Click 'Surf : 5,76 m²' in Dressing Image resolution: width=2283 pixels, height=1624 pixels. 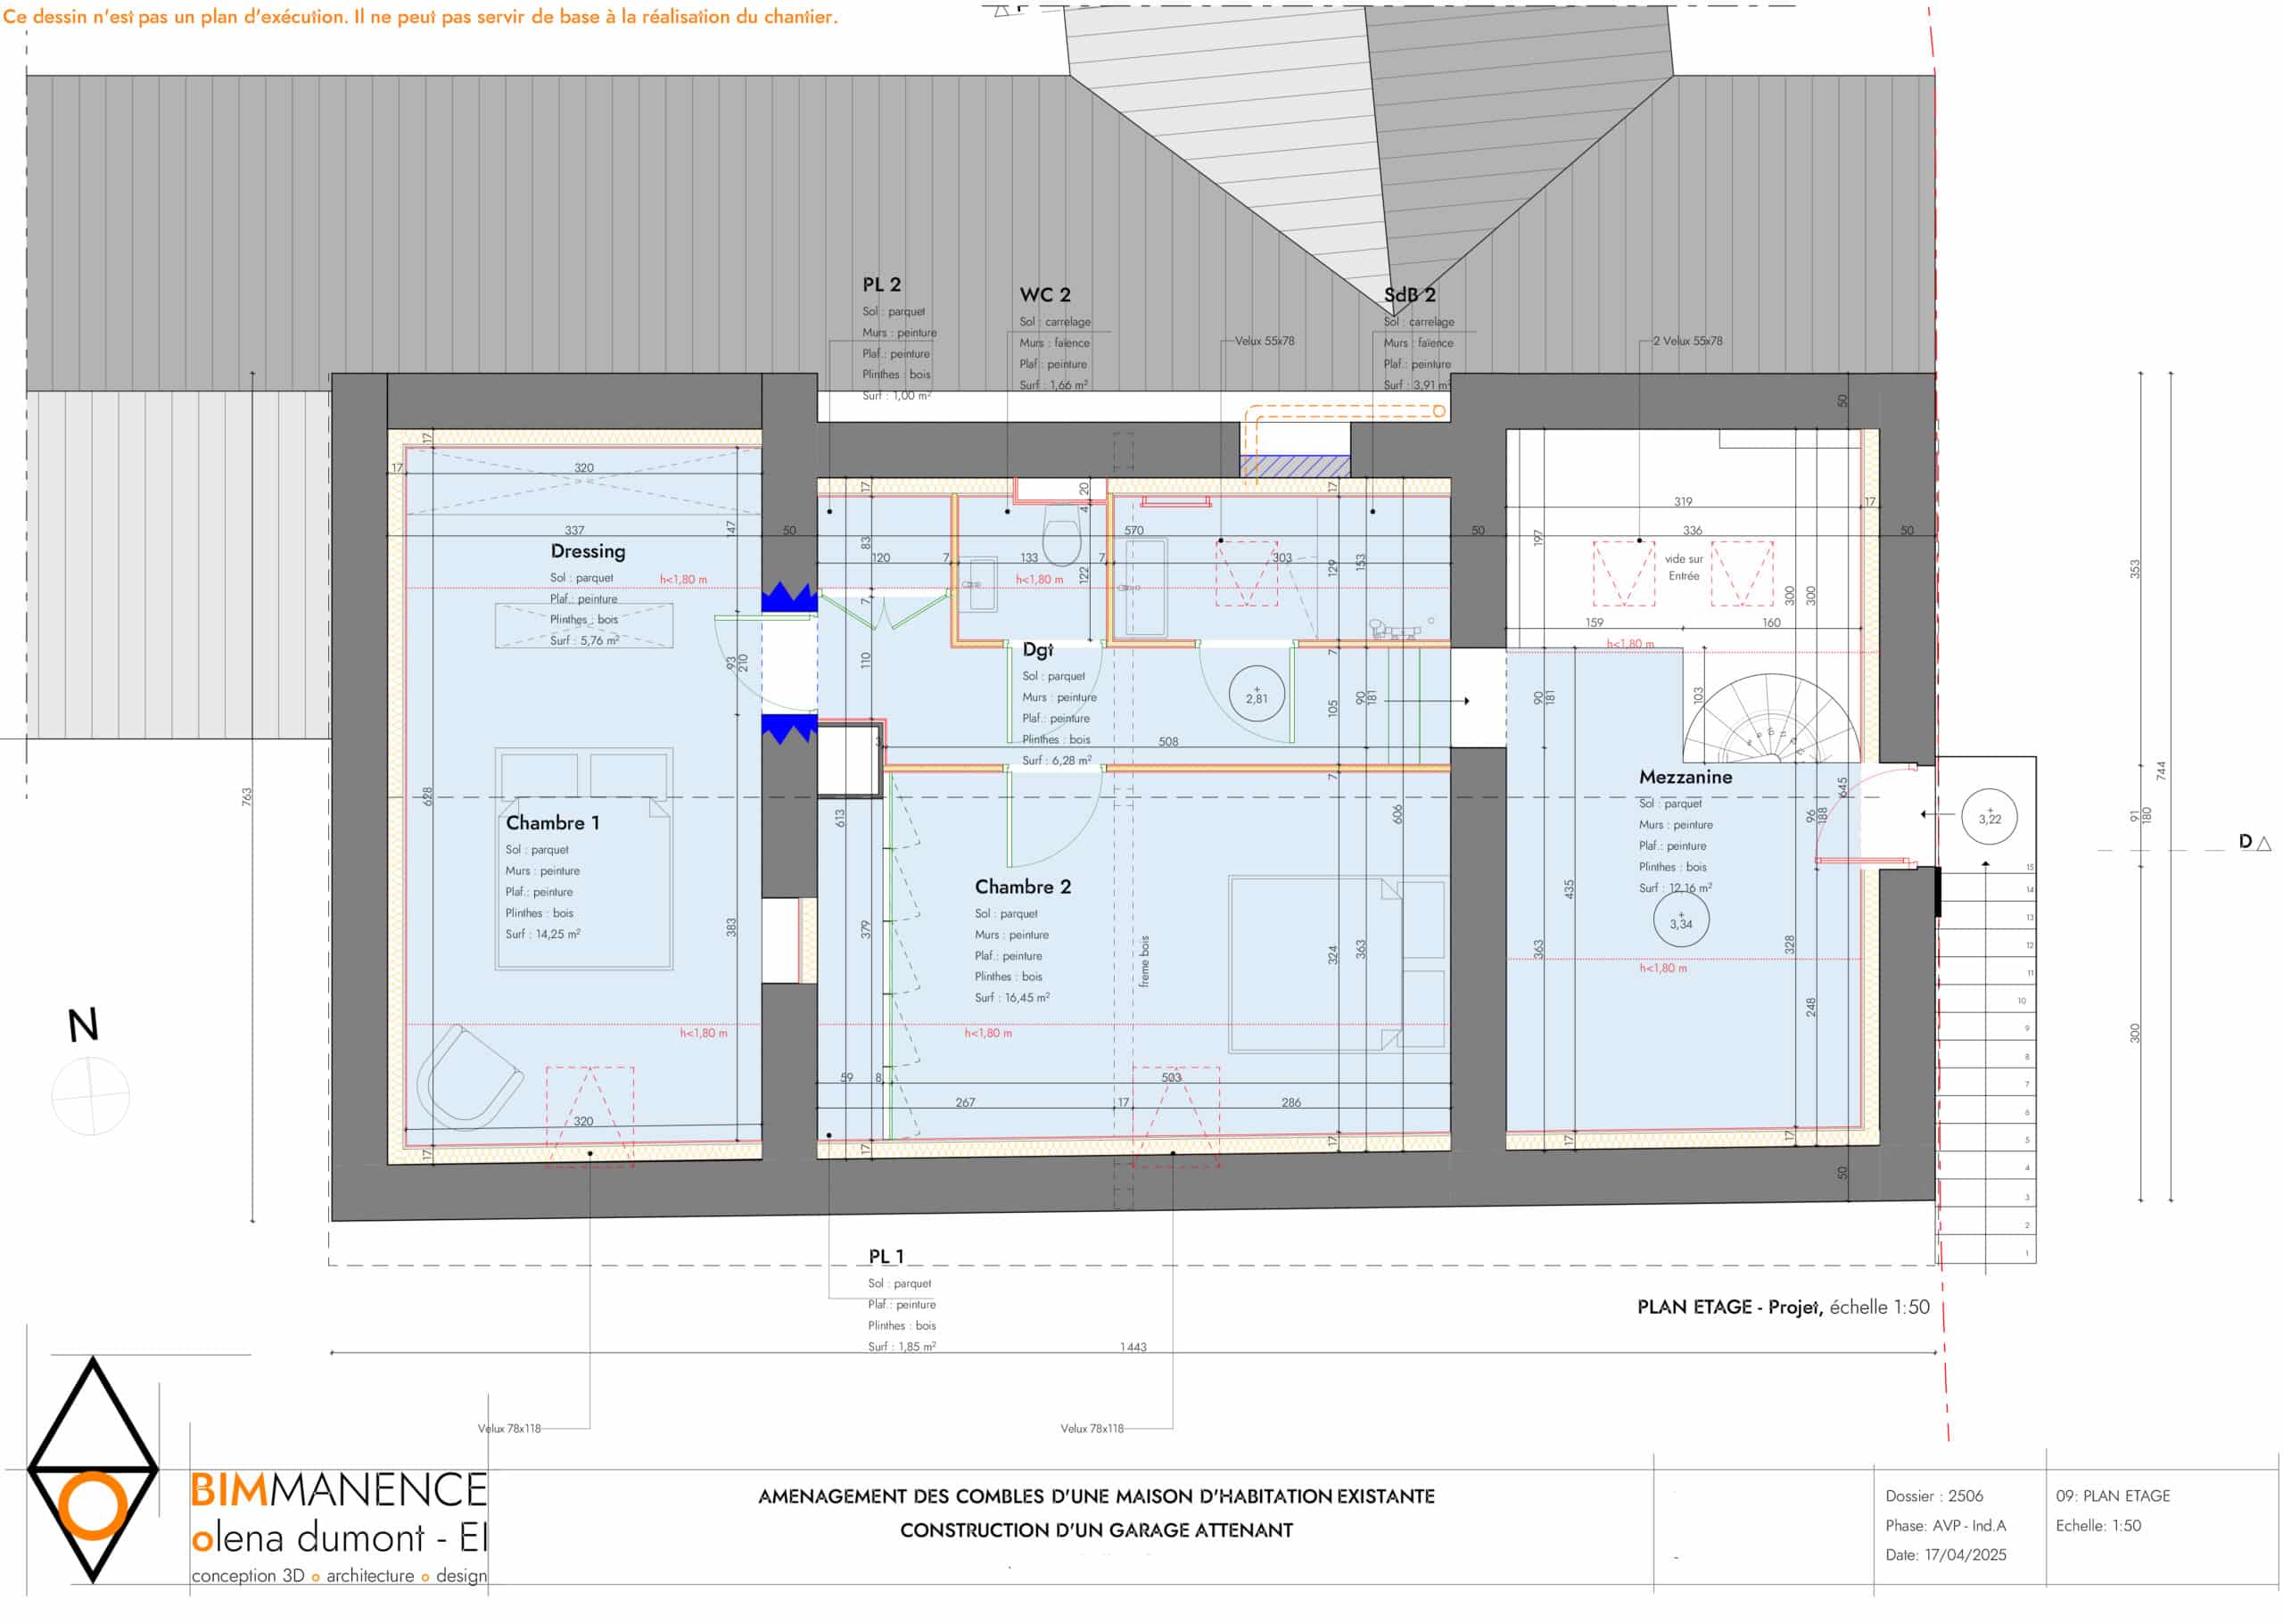(x=584, y=641)
